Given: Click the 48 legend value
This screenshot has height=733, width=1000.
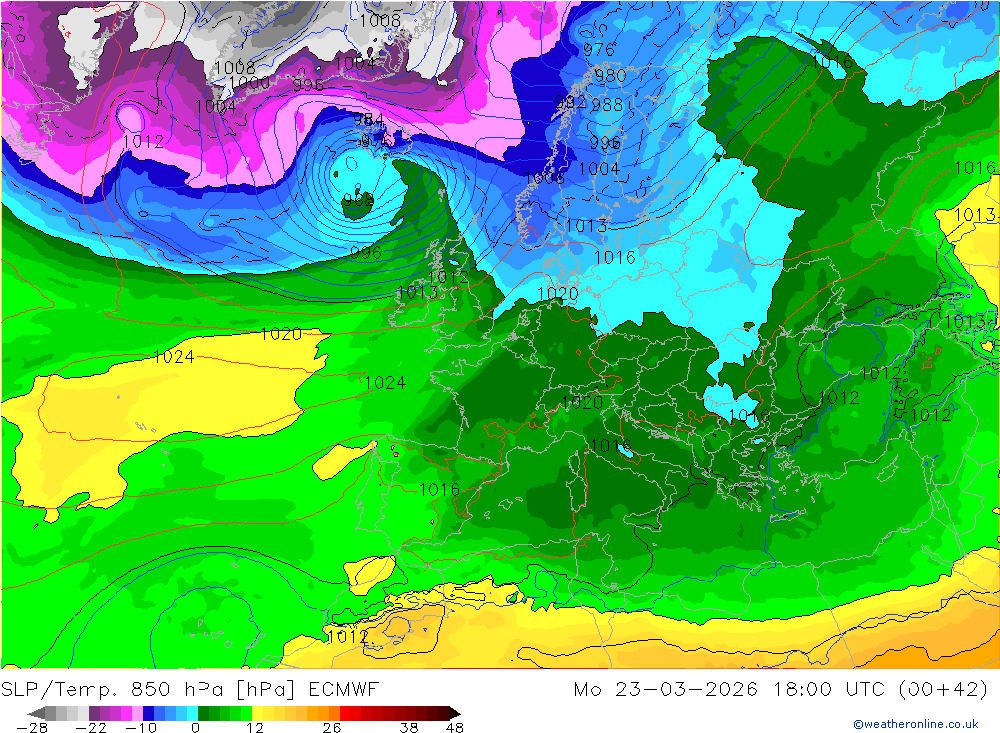Looking at the screenshot, I should (x=455, y=728).
